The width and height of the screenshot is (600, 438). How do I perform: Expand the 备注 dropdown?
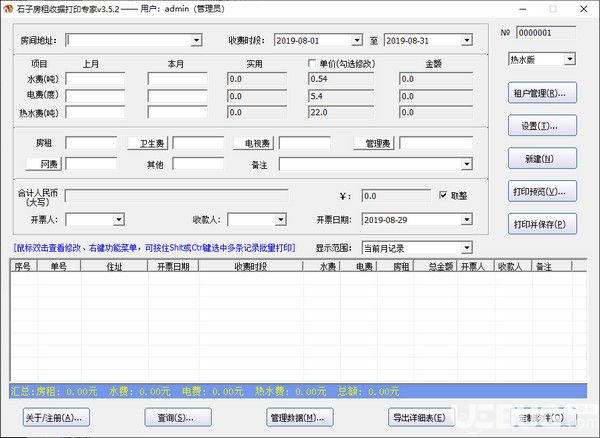click(466, 164)
